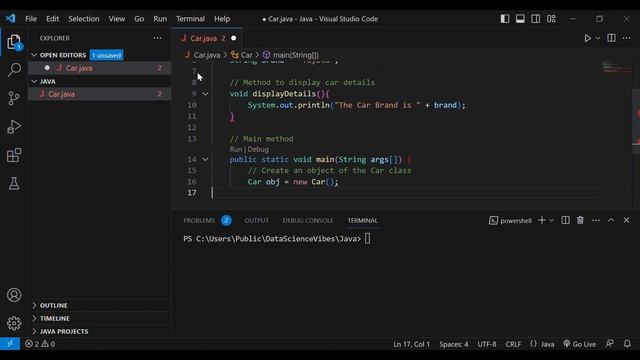Collapse the JAVA folder section
The width and height of the screenshot is (640, 360).
(x=34, y=81)
